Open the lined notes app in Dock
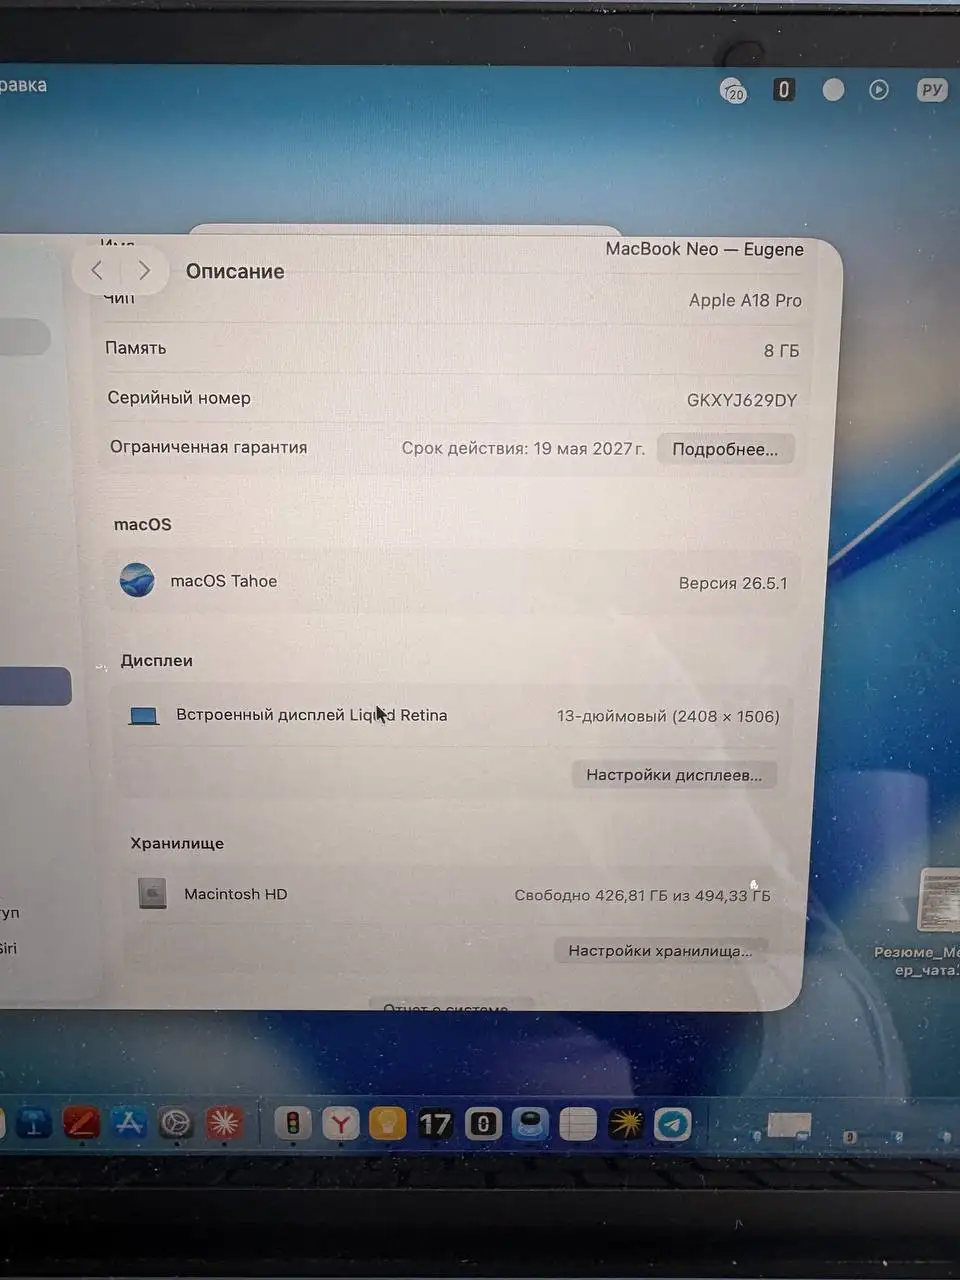Viewport: 960px width, 1280px height. [578, 1124]
